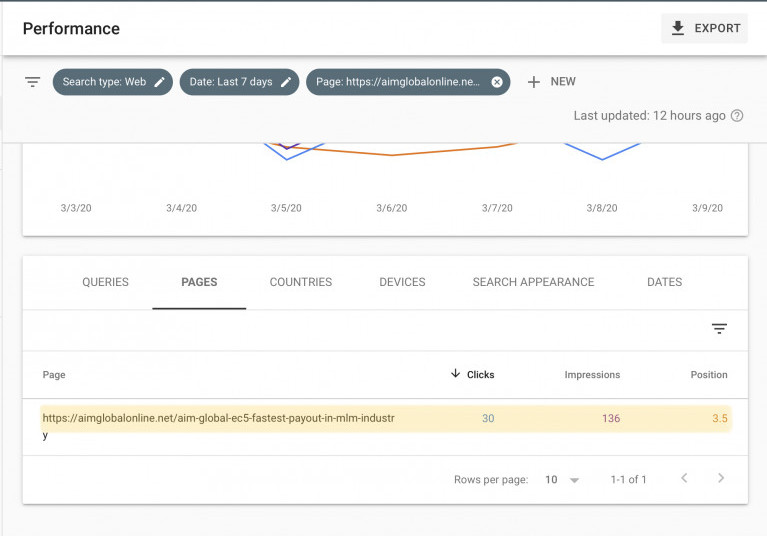Click the 3/7/20 chart date label
This screenshot has width=767, height=536.
497,208
